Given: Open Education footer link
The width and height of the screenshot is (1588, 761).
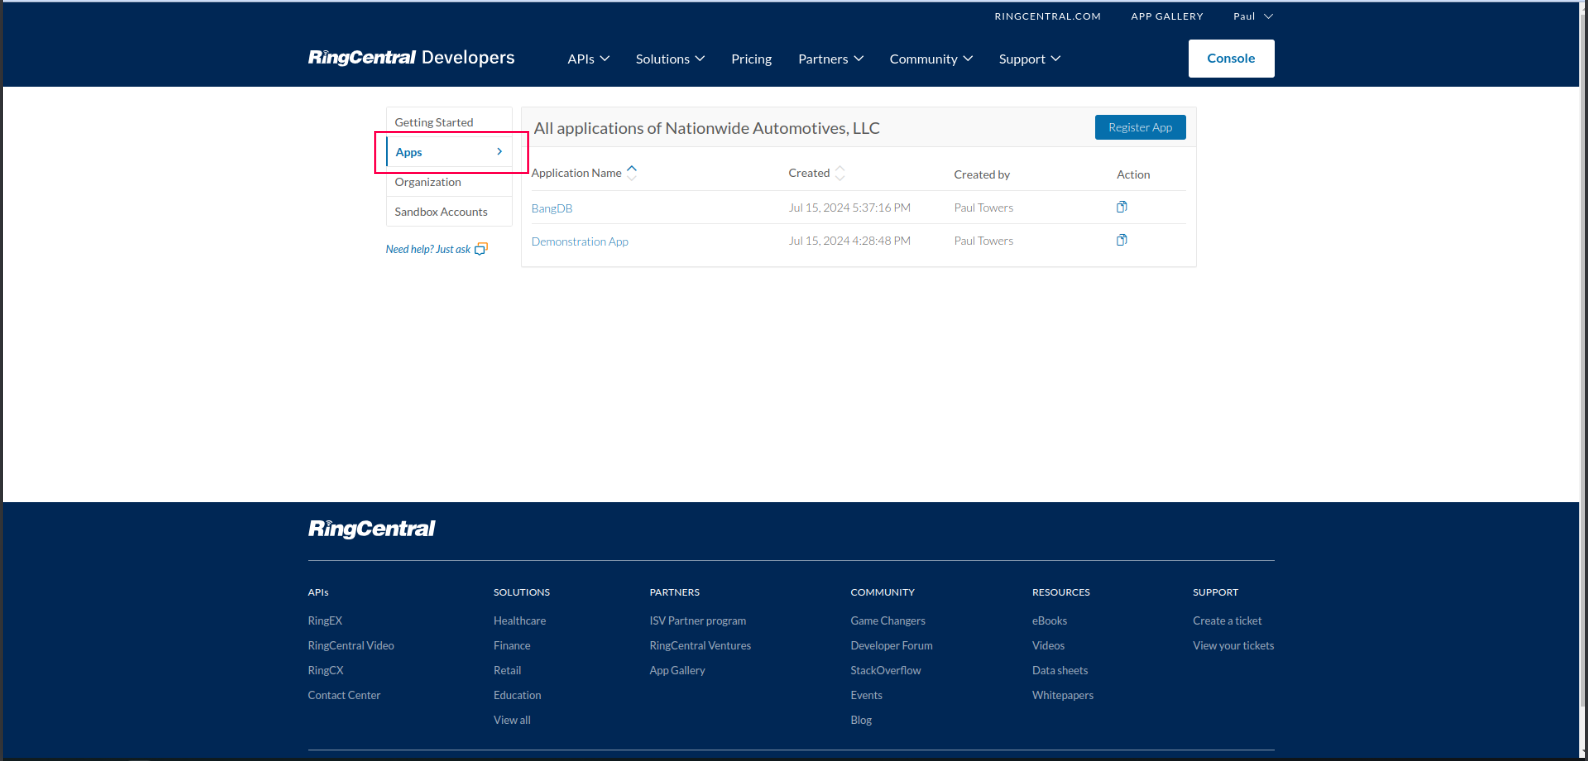Looking at the screenshot, I should (x=517, y=696).
